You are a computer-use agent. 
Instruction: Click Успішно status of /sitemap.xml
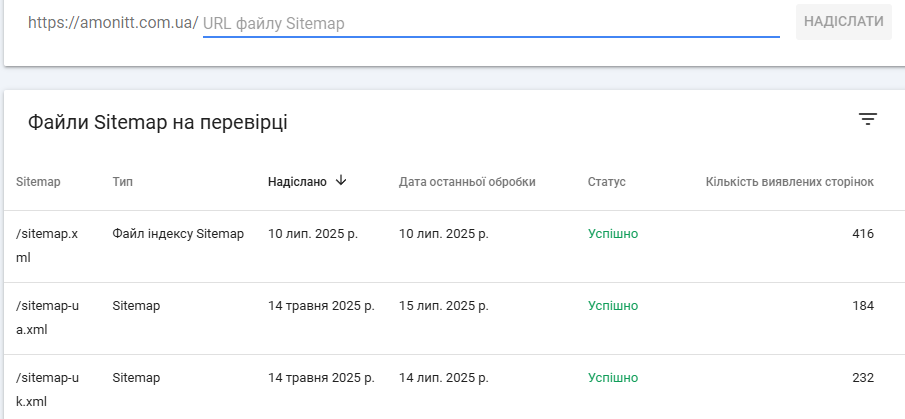click(613, 234)
